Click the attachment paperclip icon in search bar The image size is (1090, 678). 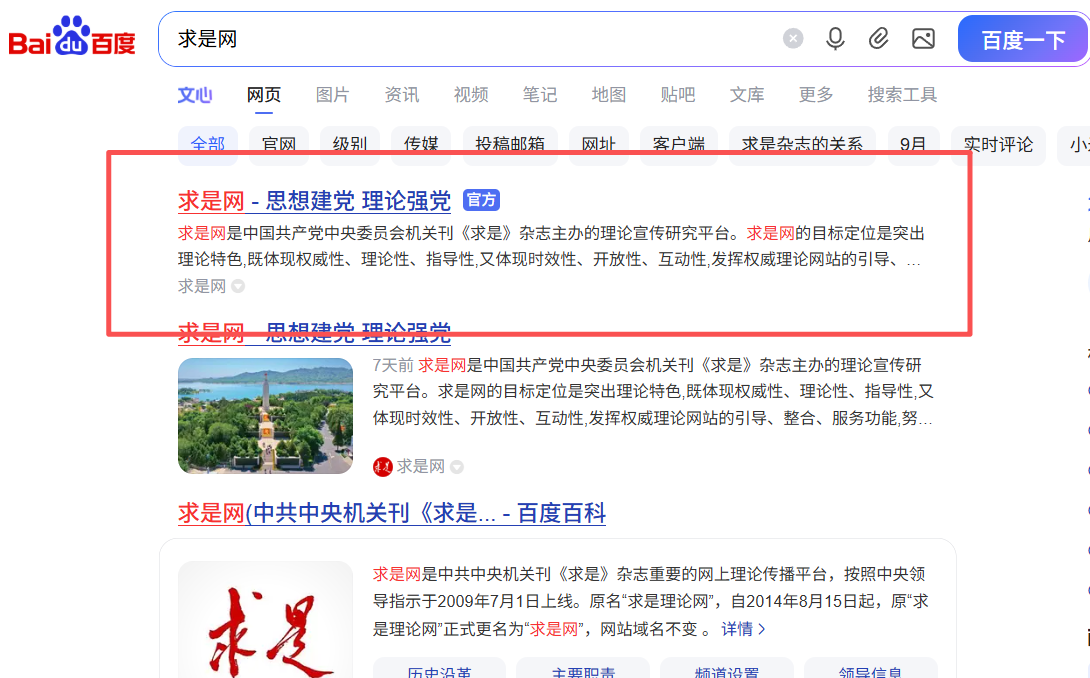coord(879,38)
